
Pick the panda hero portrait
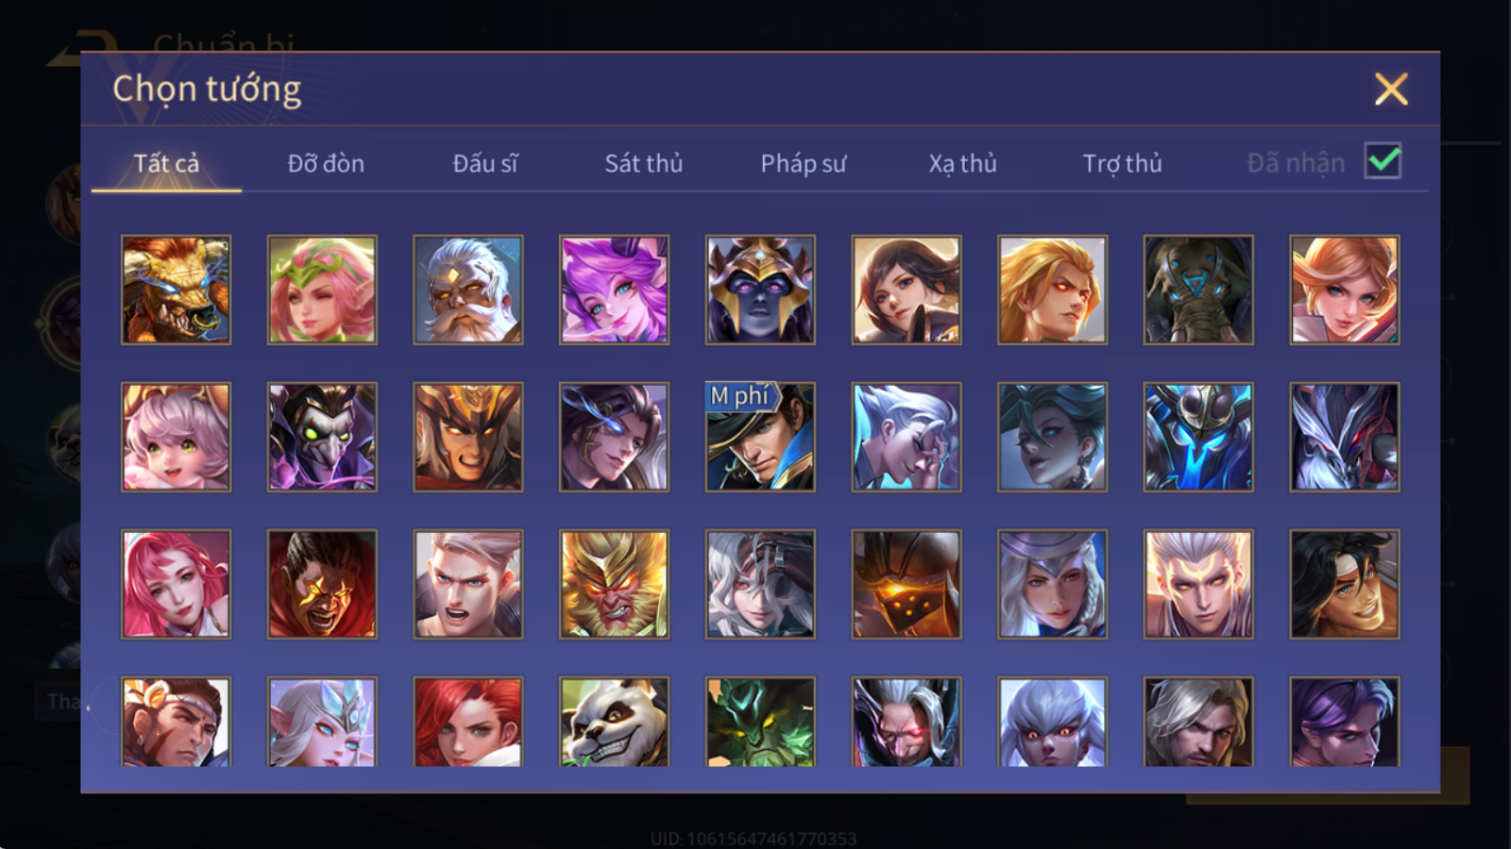click(x=614, y=722)
